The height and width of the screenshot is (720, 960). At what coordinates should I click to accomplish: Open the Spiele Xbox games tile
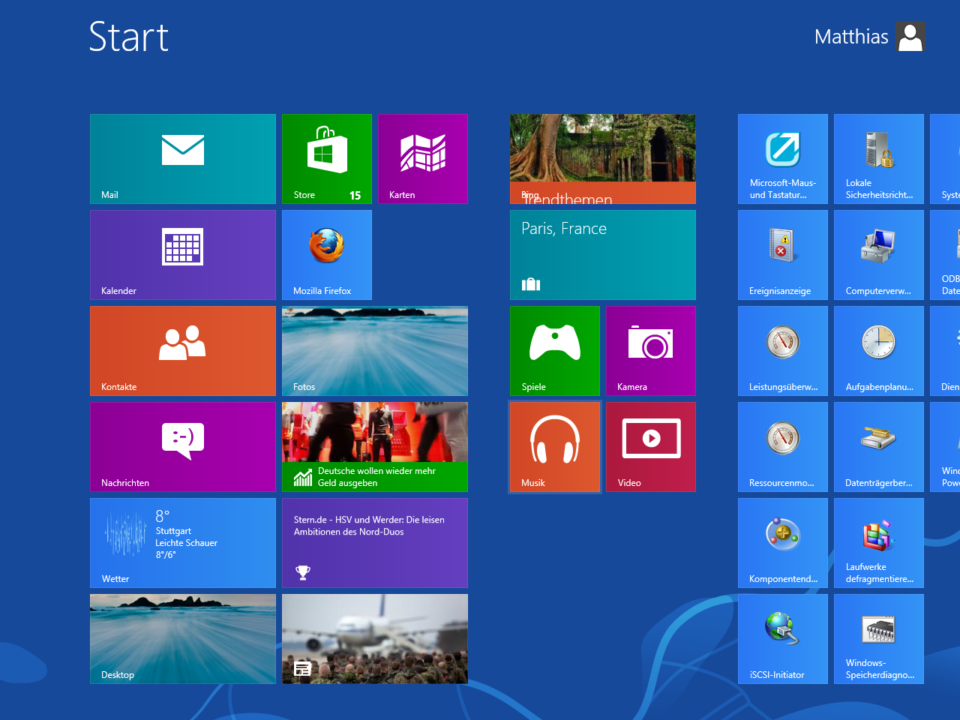pos(554,350)
